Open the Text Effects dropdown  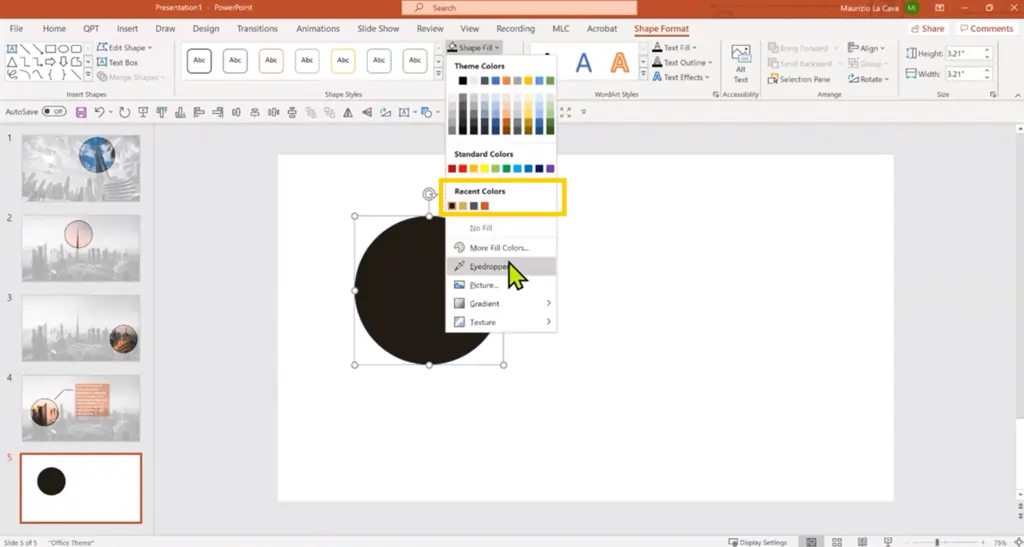[x=681, y=77]
